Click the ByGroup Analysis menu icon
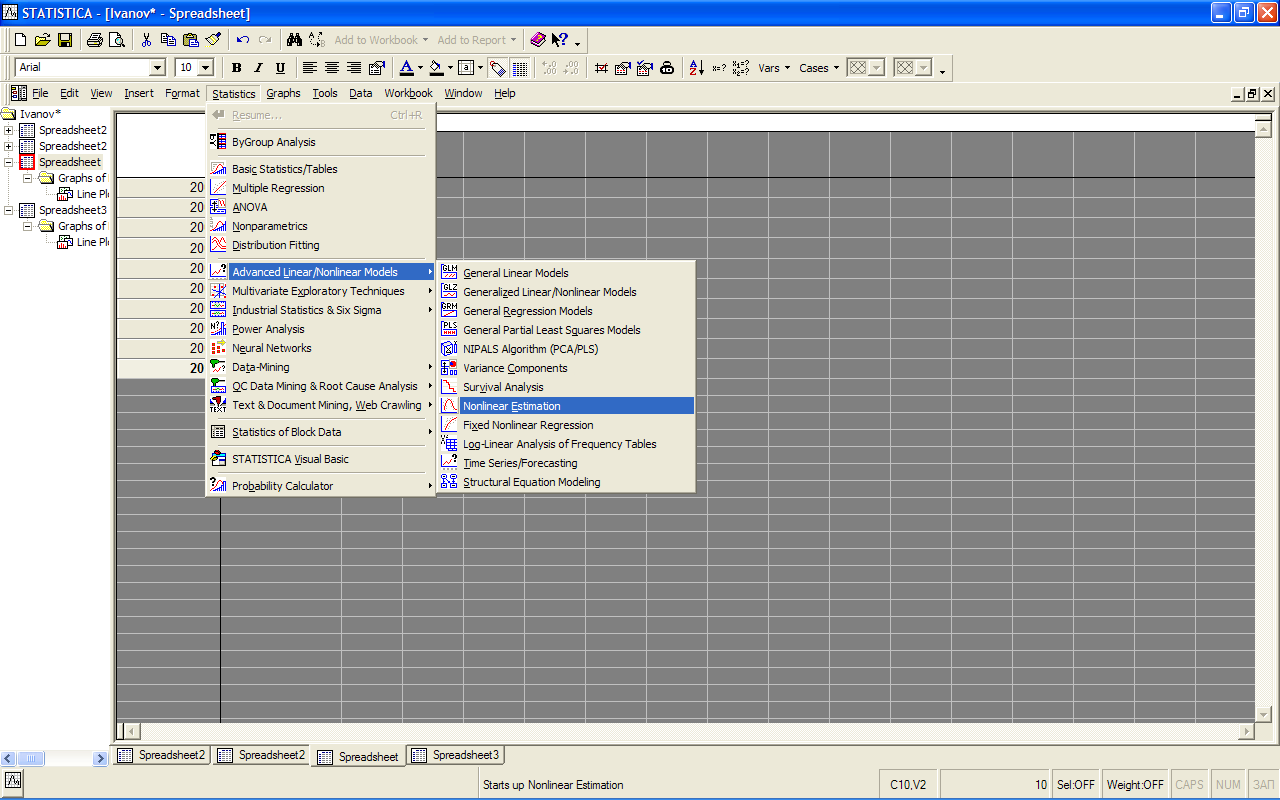The height and width of the screenshot is (800, 1280). click(x=218, y=142)
